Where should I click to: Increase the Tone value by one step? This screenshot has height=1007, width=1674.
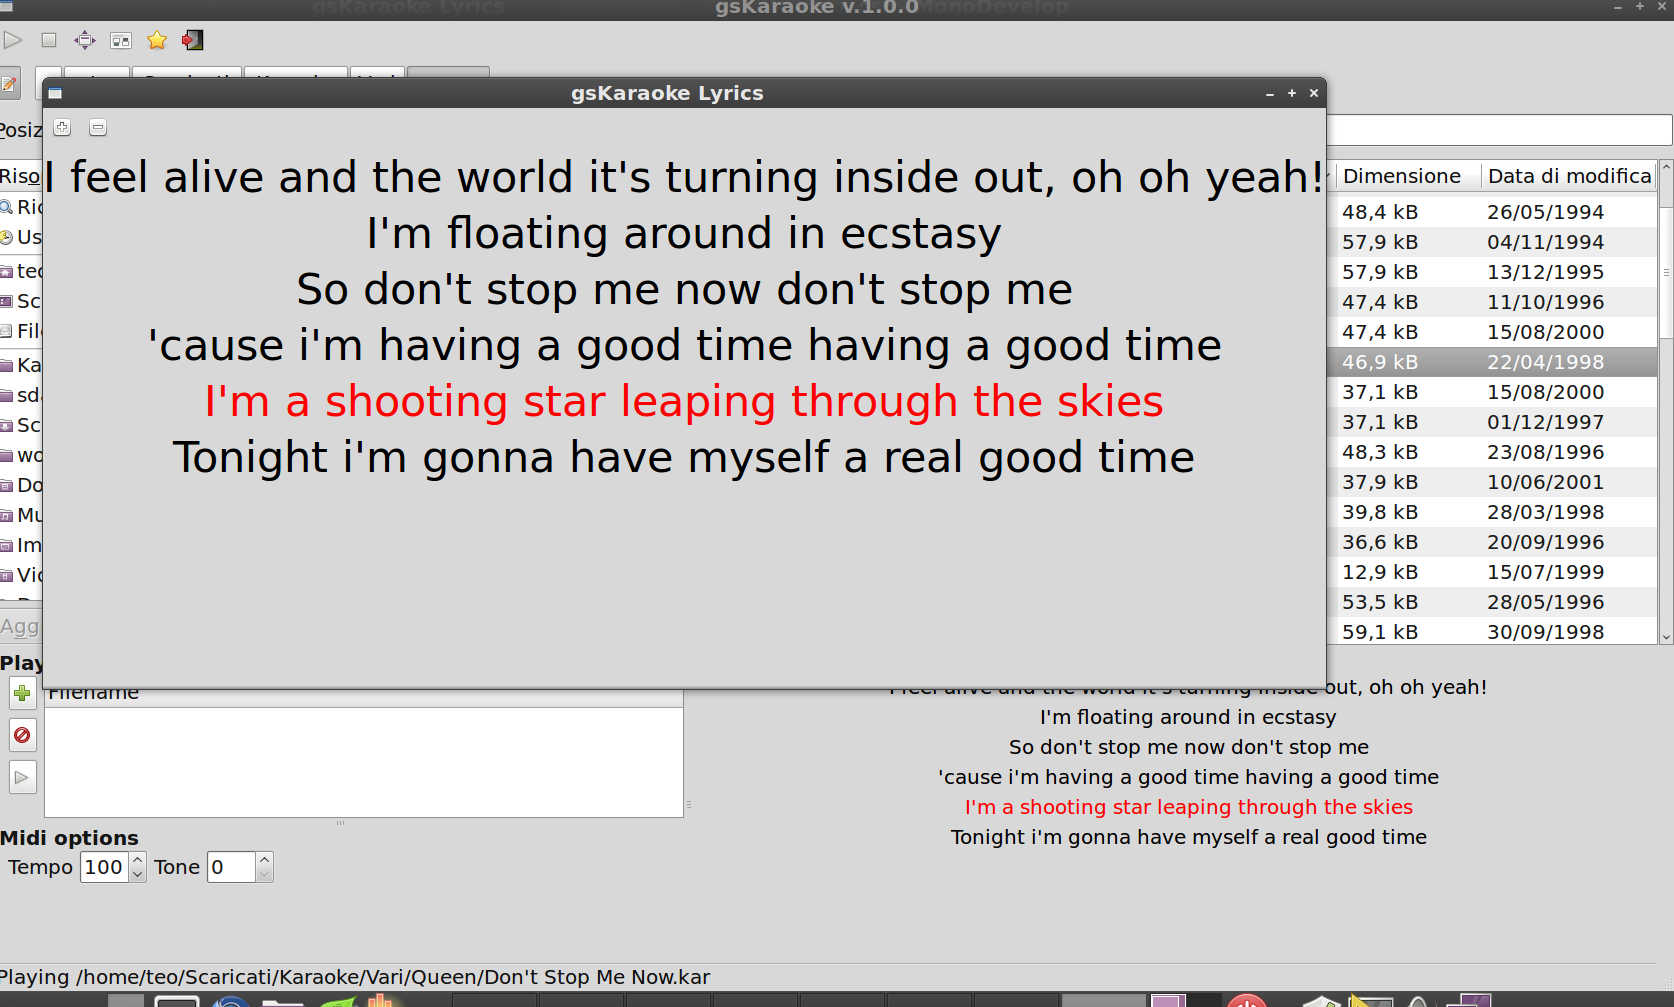click(264, 860)
